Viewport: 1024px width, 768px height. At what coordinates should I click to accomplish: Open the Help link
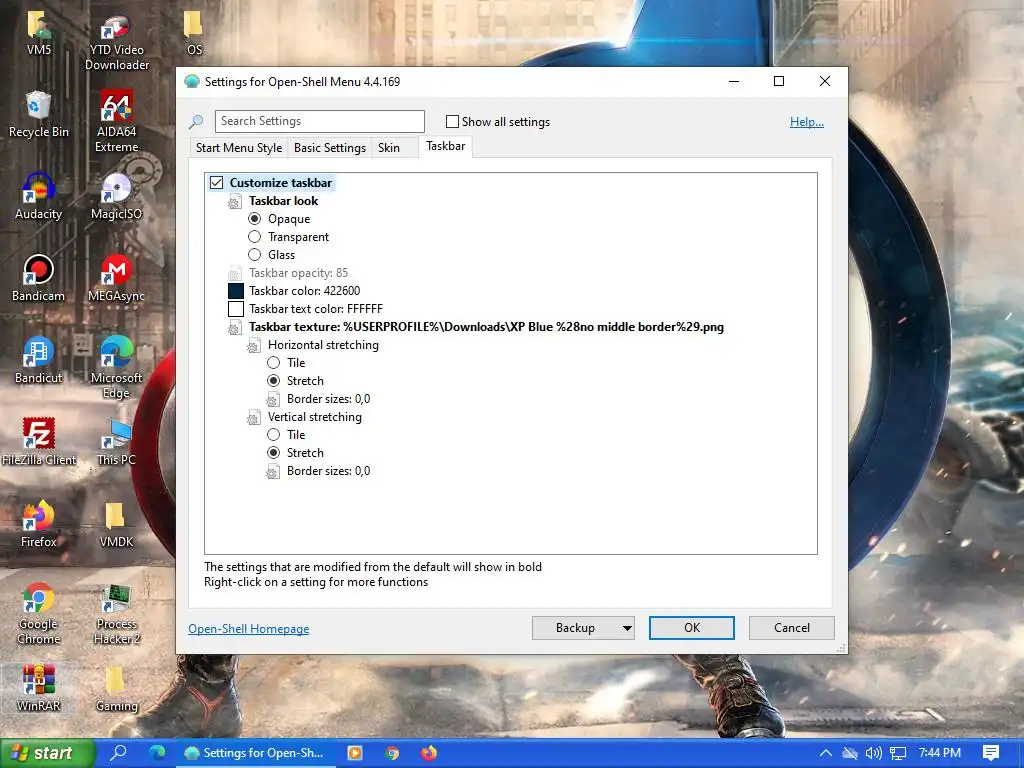point(807,121)
